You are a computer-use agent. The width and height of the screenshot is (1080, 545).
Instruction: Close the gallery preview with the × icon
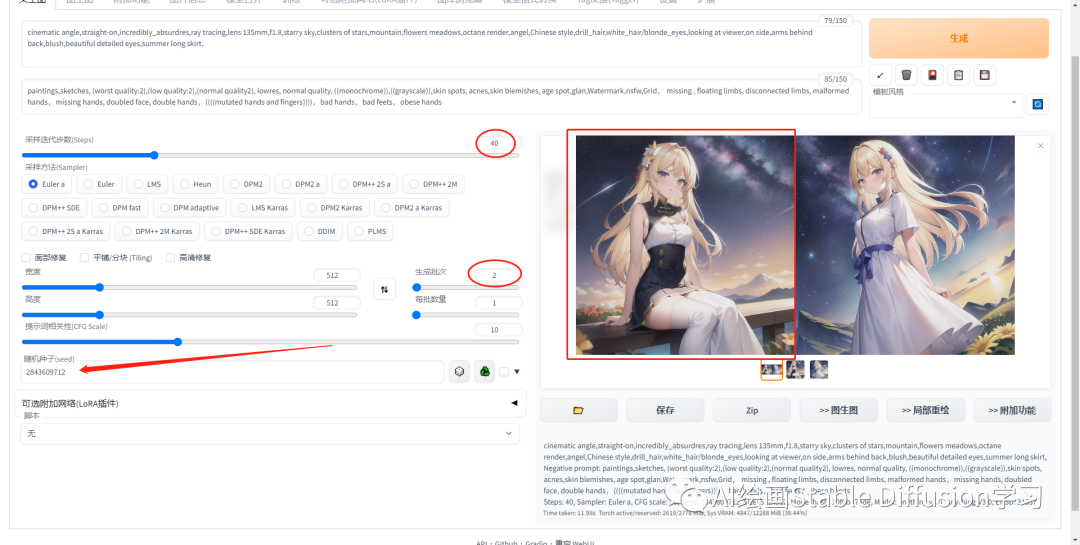coord(1040,145)
